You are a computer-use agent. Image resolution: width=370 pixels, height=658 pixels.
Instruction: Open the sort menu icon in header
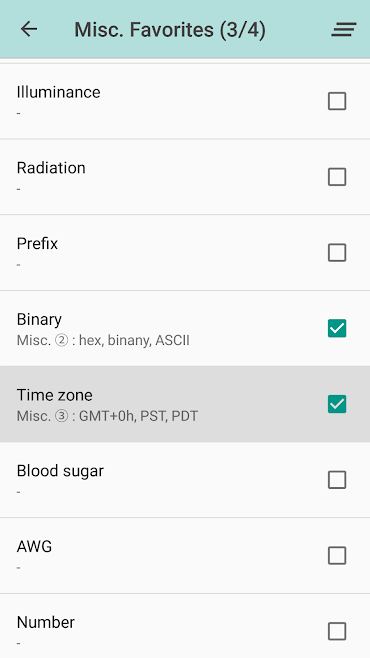click(344, 29)
